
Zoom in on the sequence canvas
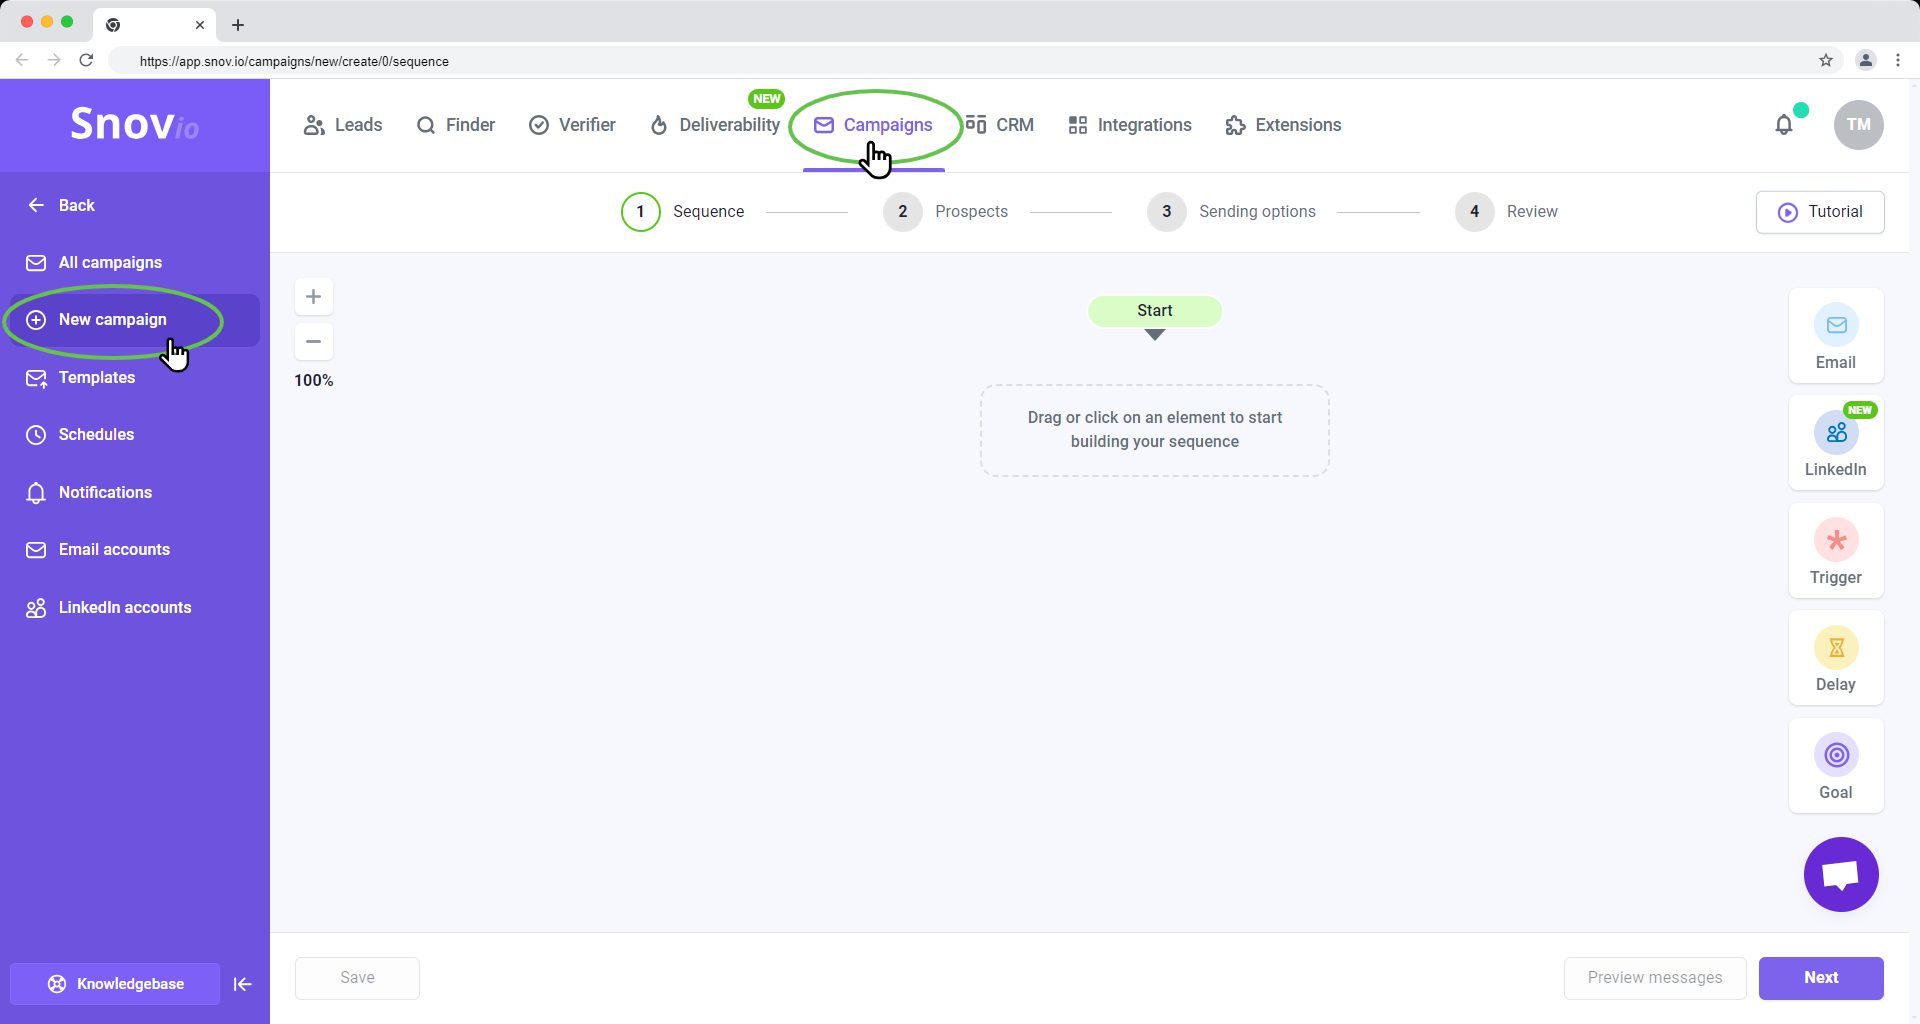pos(313,297)
